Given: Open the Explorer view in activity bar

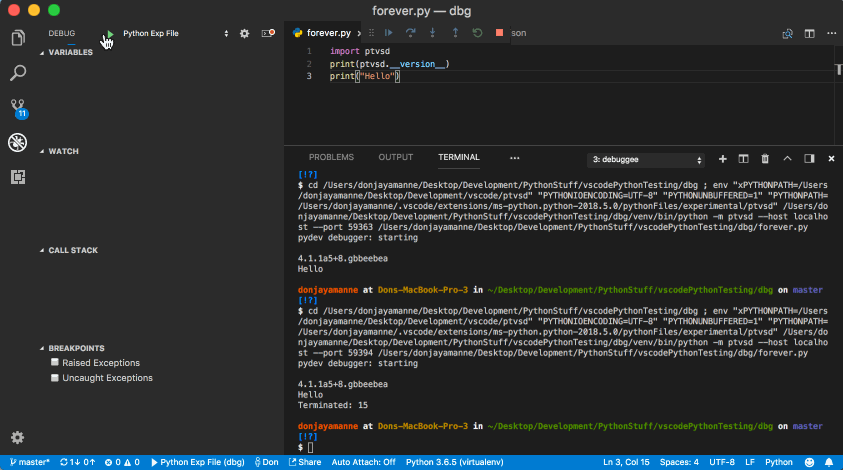Looking at the screenshot, I should (18, 38).
